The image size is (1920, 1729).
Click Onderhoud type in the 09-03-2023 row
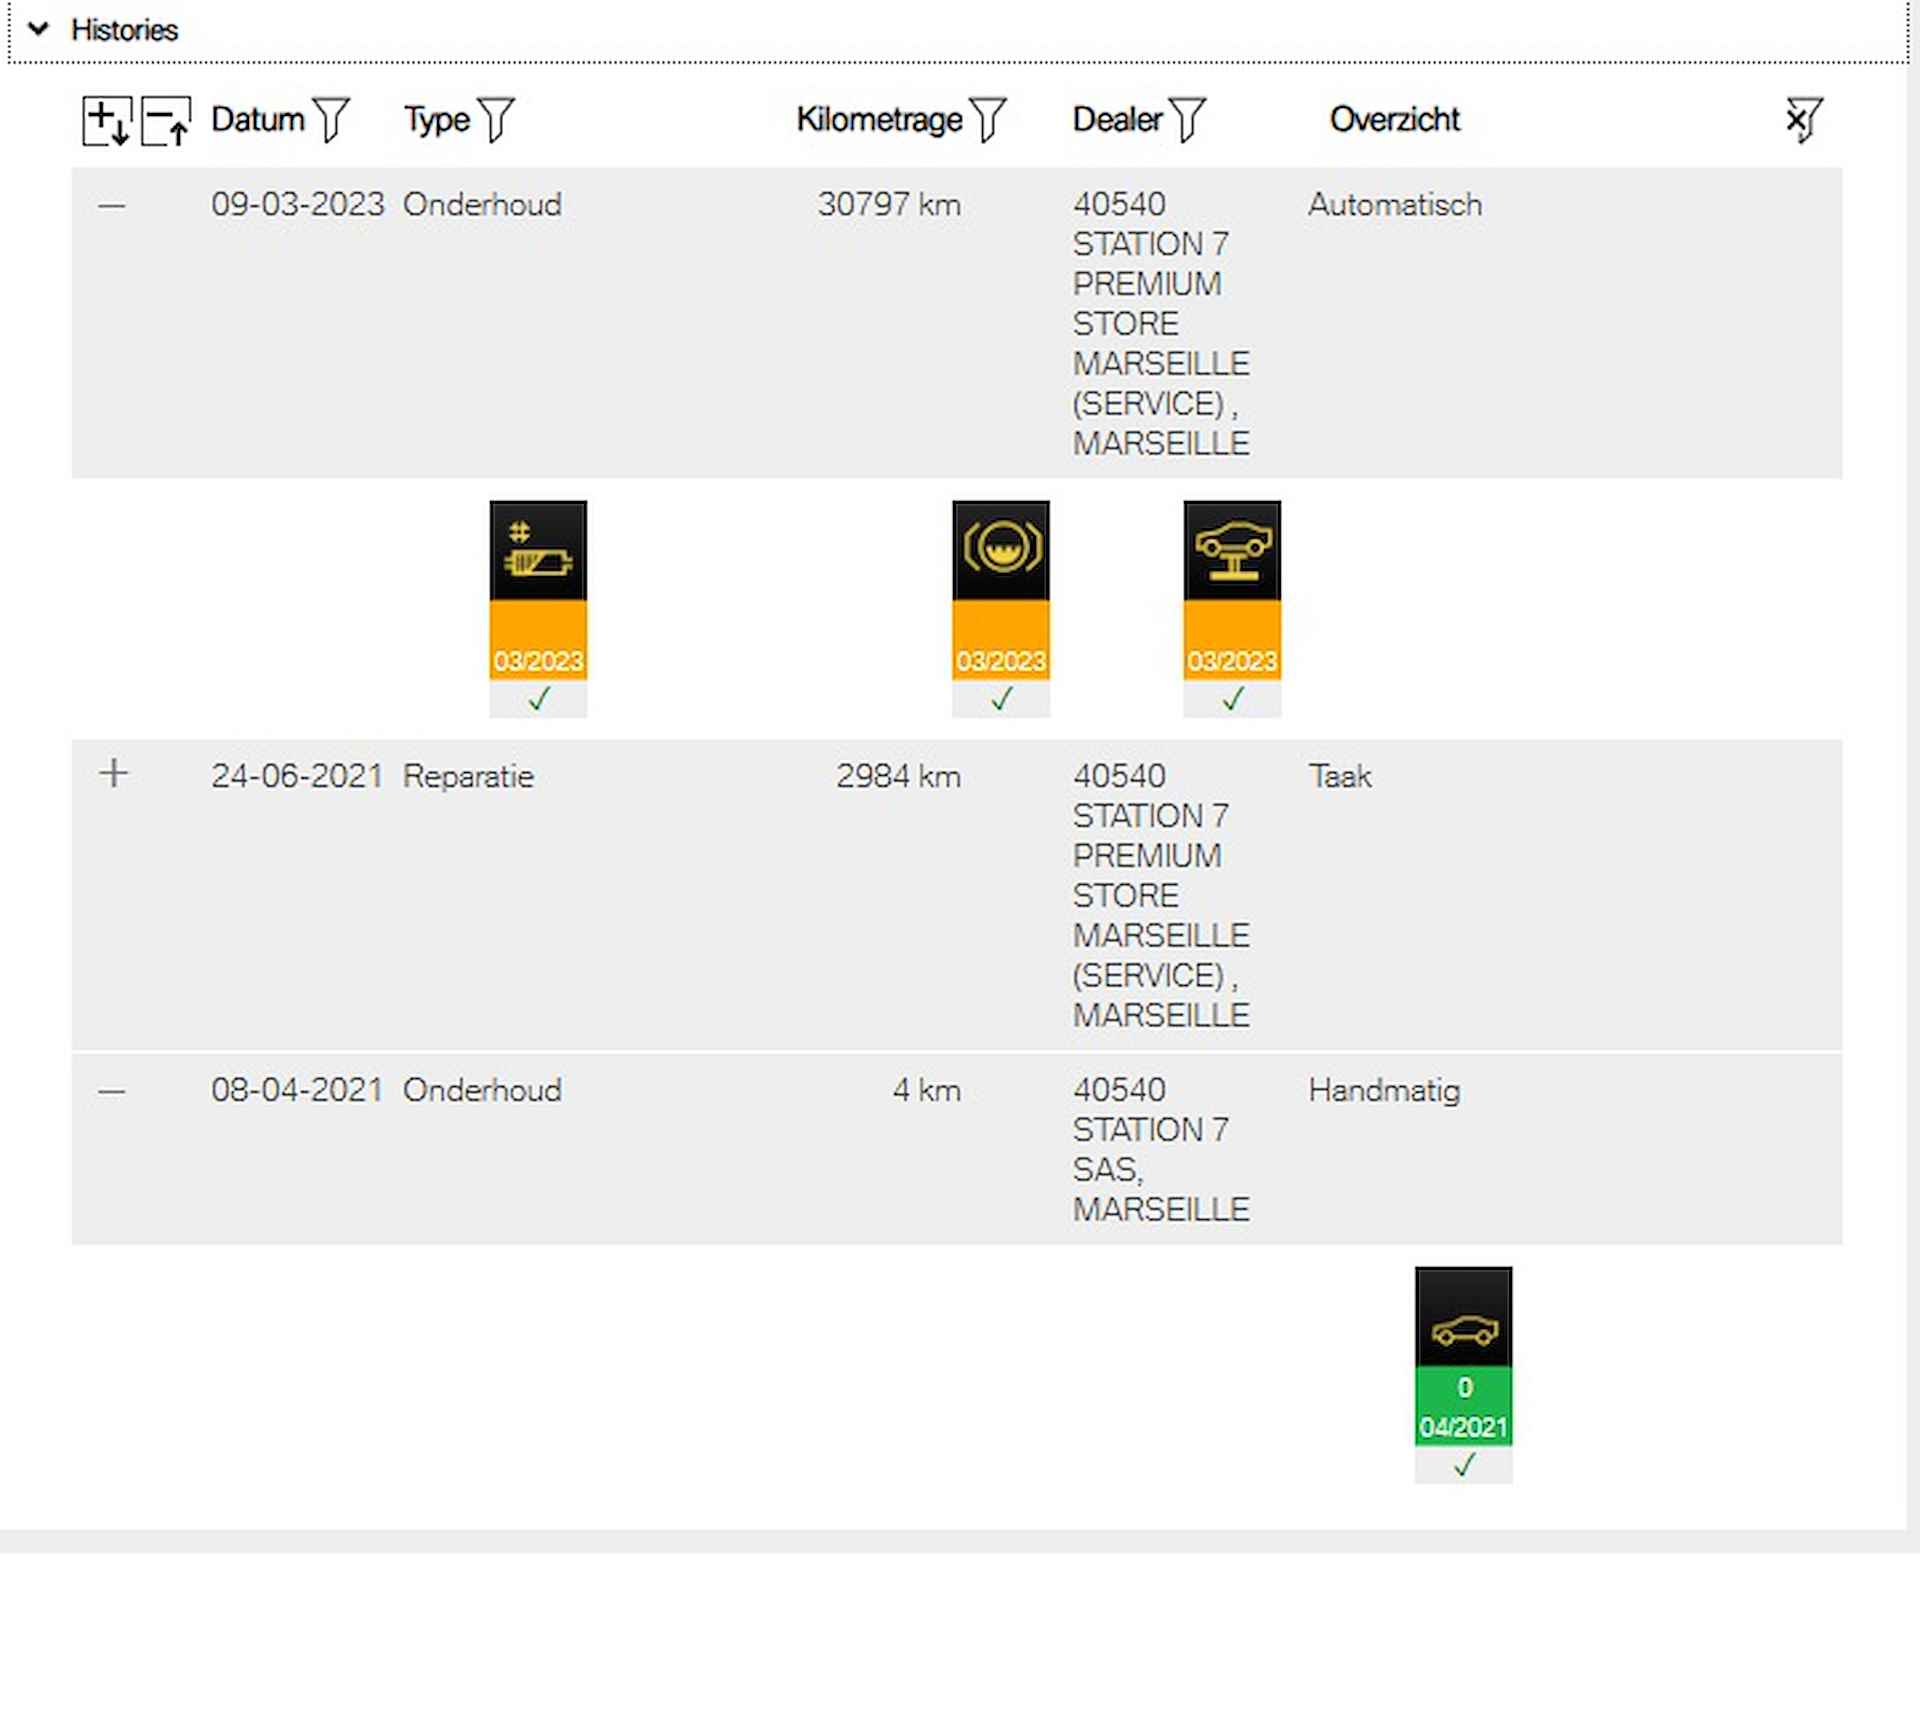(x=482, y=205)
